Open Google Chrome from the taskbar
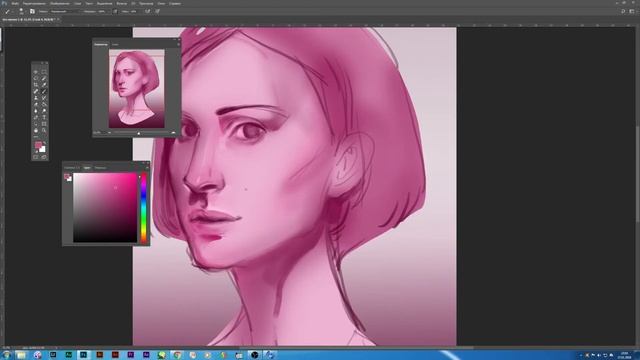Screen dimensions: 640x360 coord(177,355)
